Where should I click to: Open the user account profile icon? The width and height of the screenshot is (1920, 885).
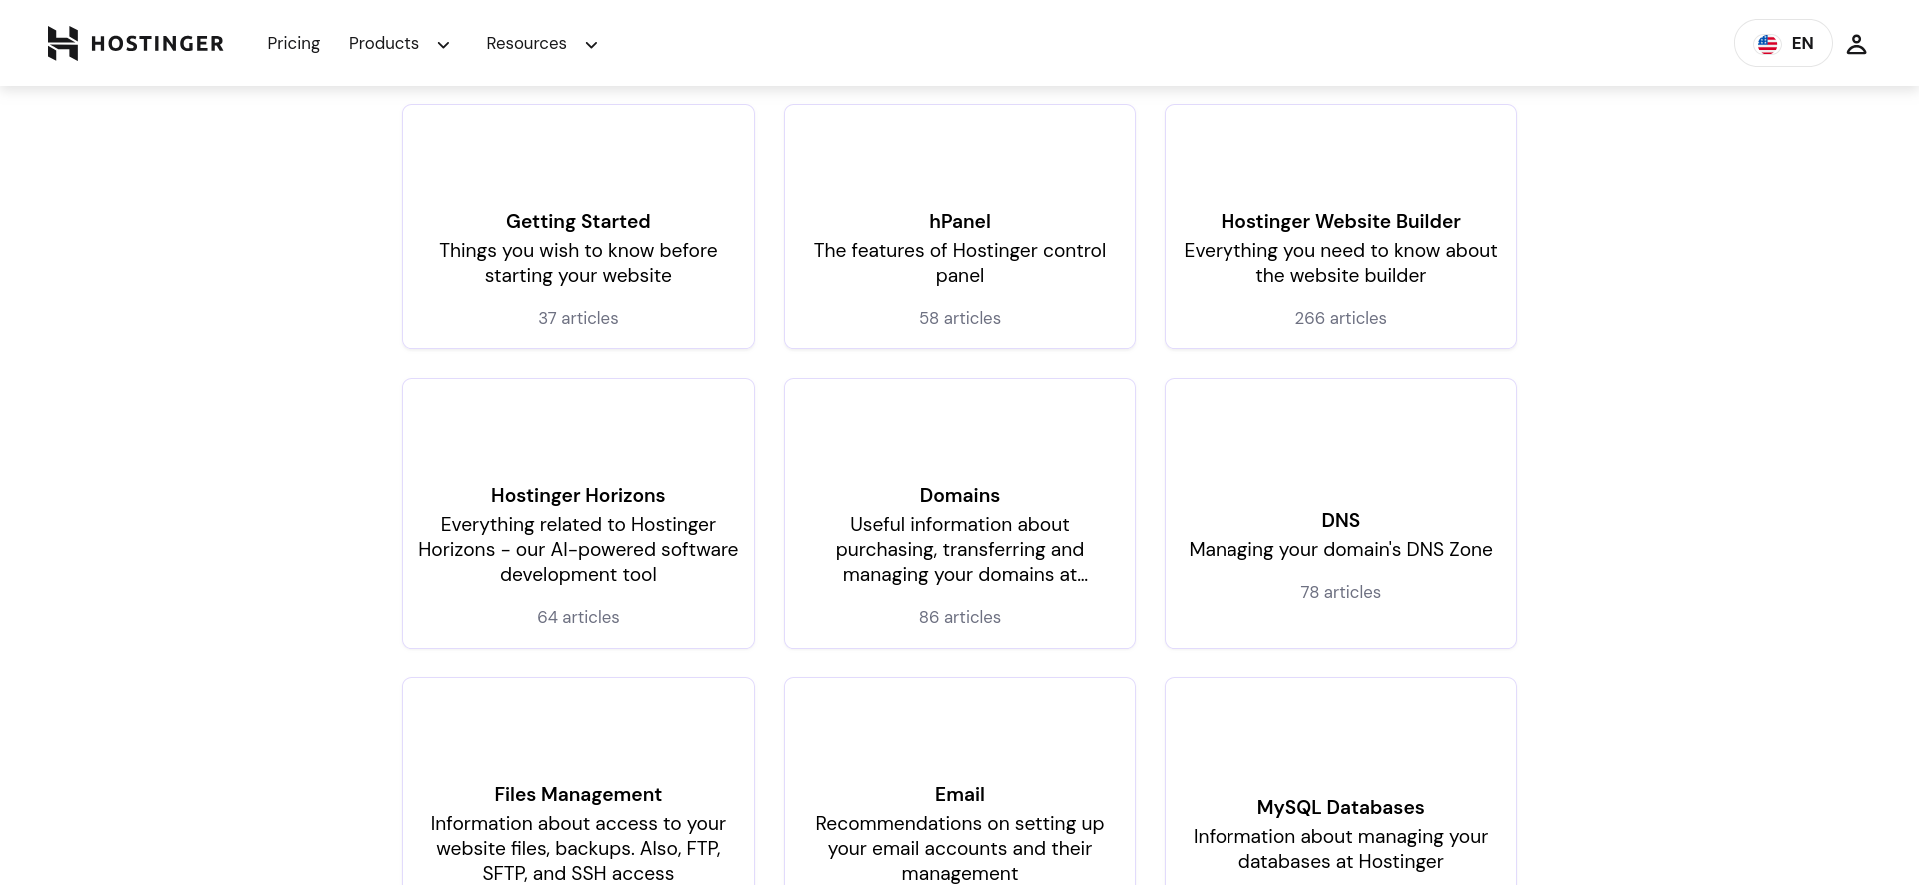coord(1856,44)
